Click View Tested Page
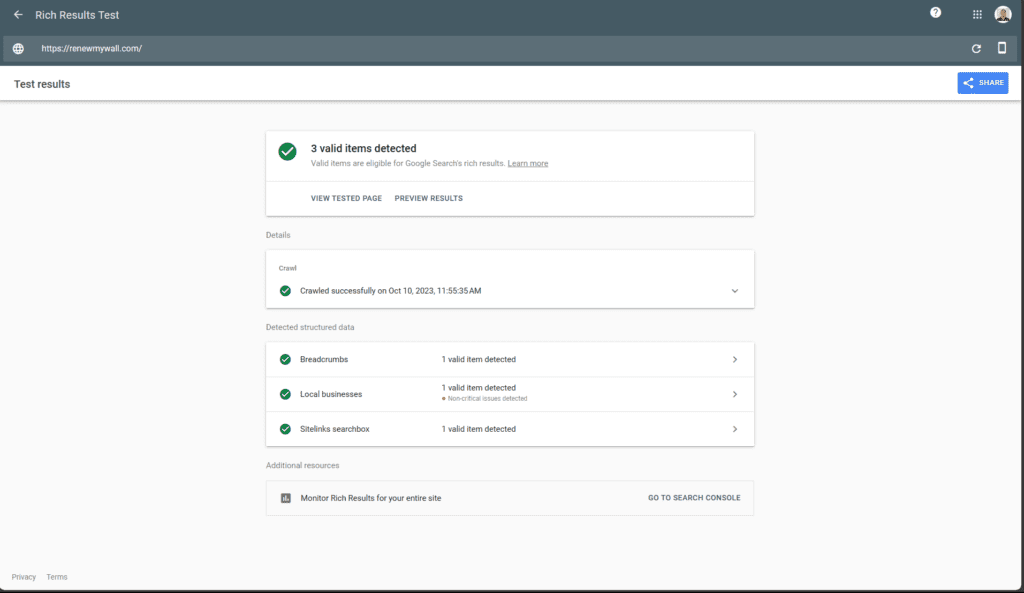The height and width of the screenshot is (593, 1024). 346,198
